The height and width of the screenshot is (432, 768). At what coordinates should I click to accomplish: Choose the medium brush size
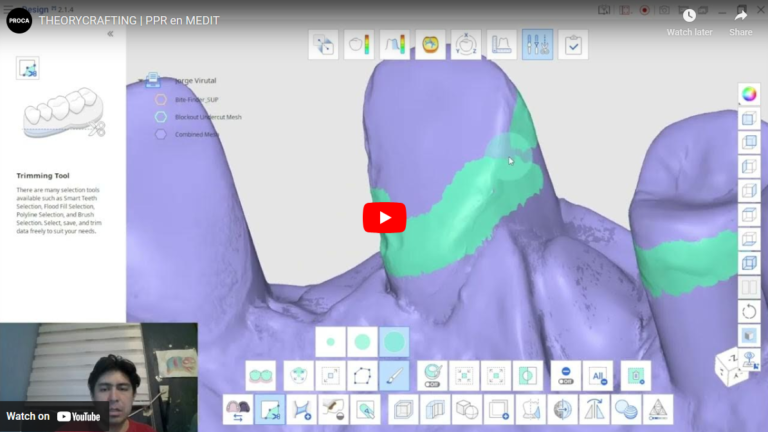pyautogui.click(x=362, y=342)
